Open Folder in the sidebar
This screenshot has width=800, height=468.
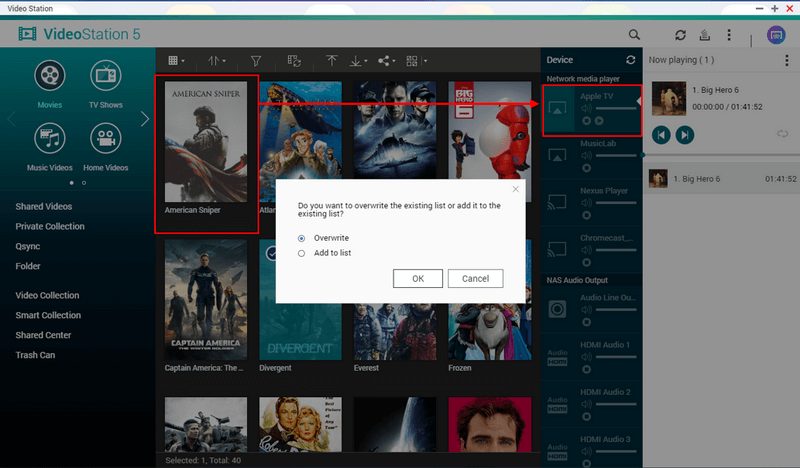click(28, 266)
